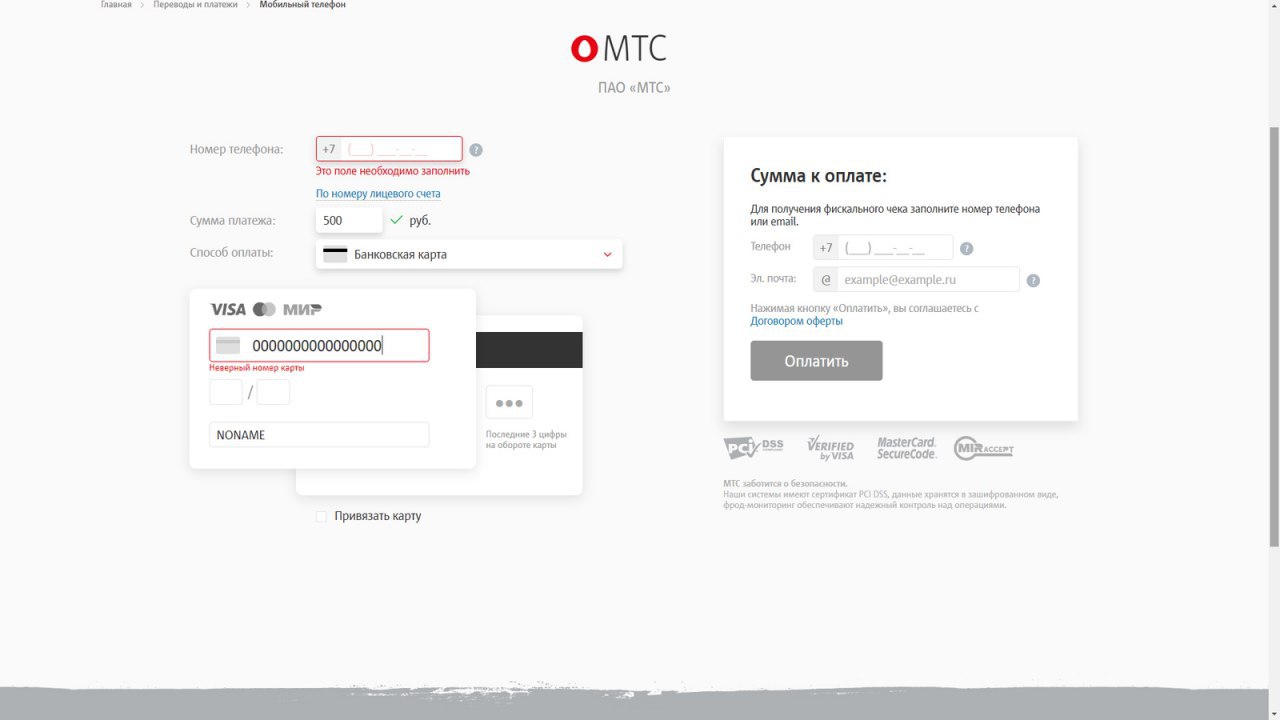Click the help icon next to receipt phone field

pos(966,249)
